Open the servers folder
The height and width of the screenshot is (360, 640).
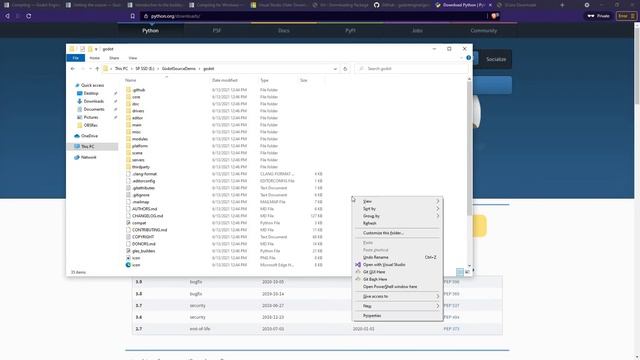pyautogui.click(x=138, y=160)
